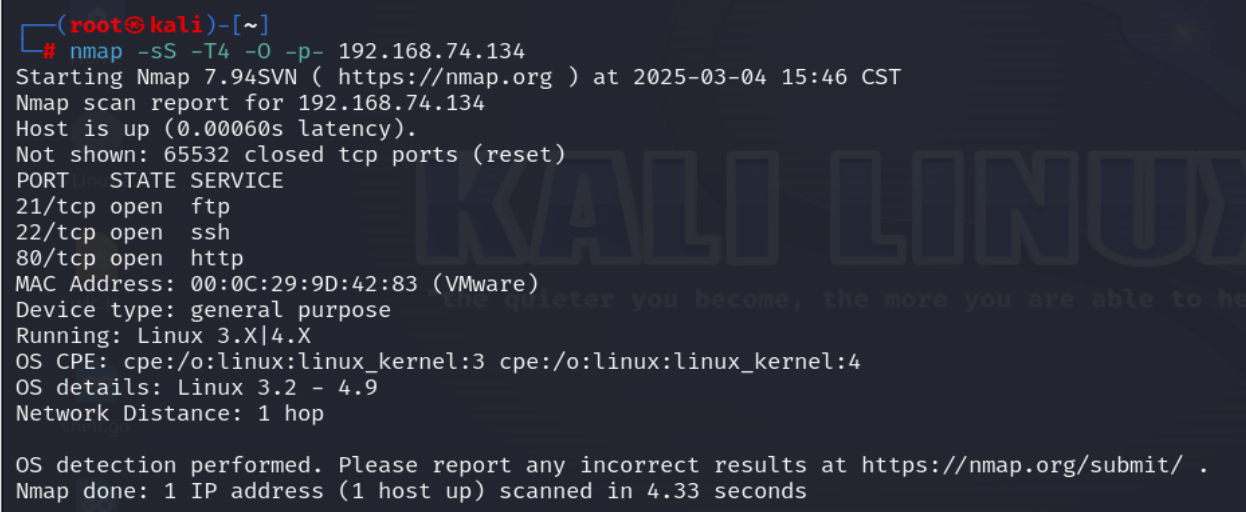Select the -T4 timing flag
Screen dimensions: 1246x512
click(x=210, y=51)
